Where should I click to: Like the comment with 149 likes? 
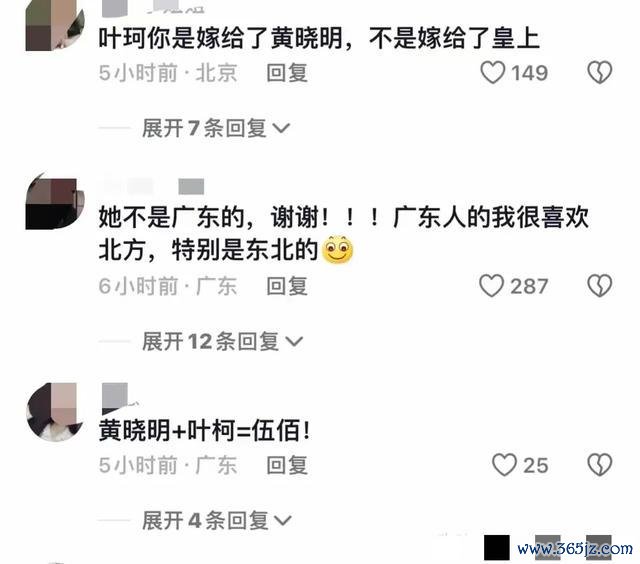(493, 73)
